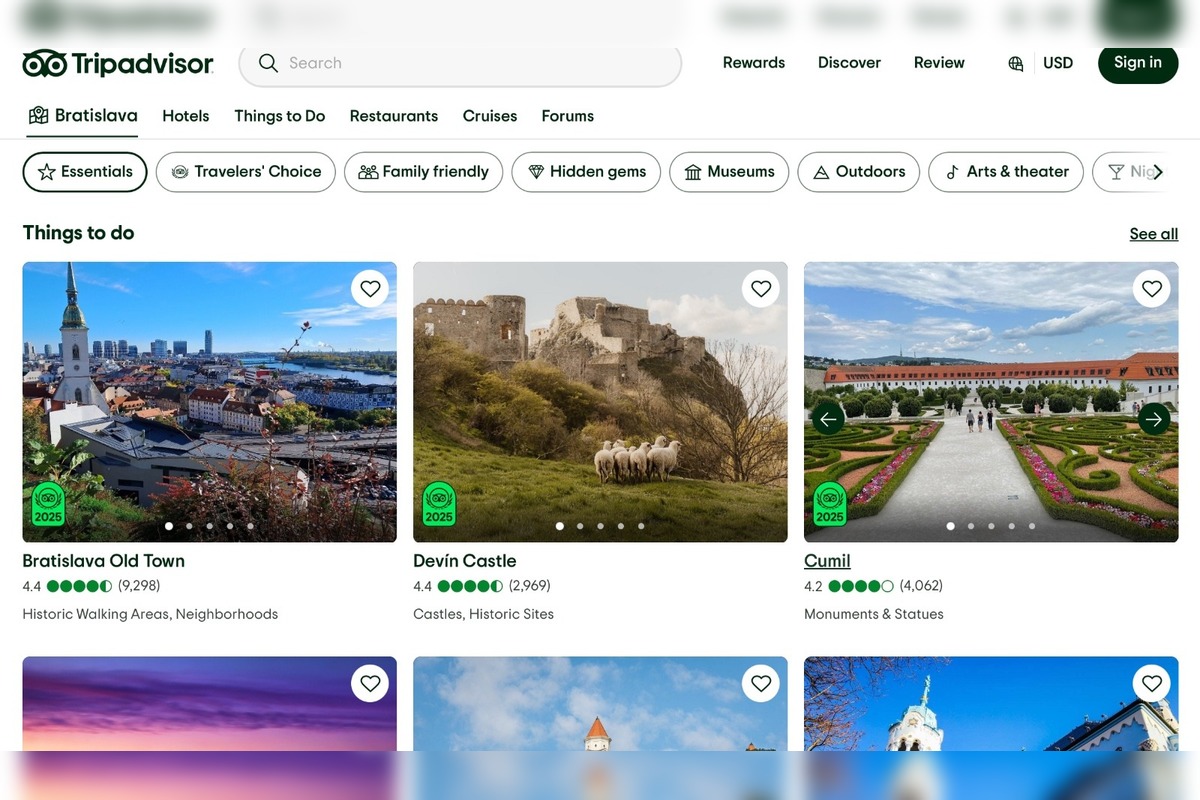This screenshot has width=1200, height=800.
Task: Select the Family friendly category chip
Action: (x=423, y=172)
